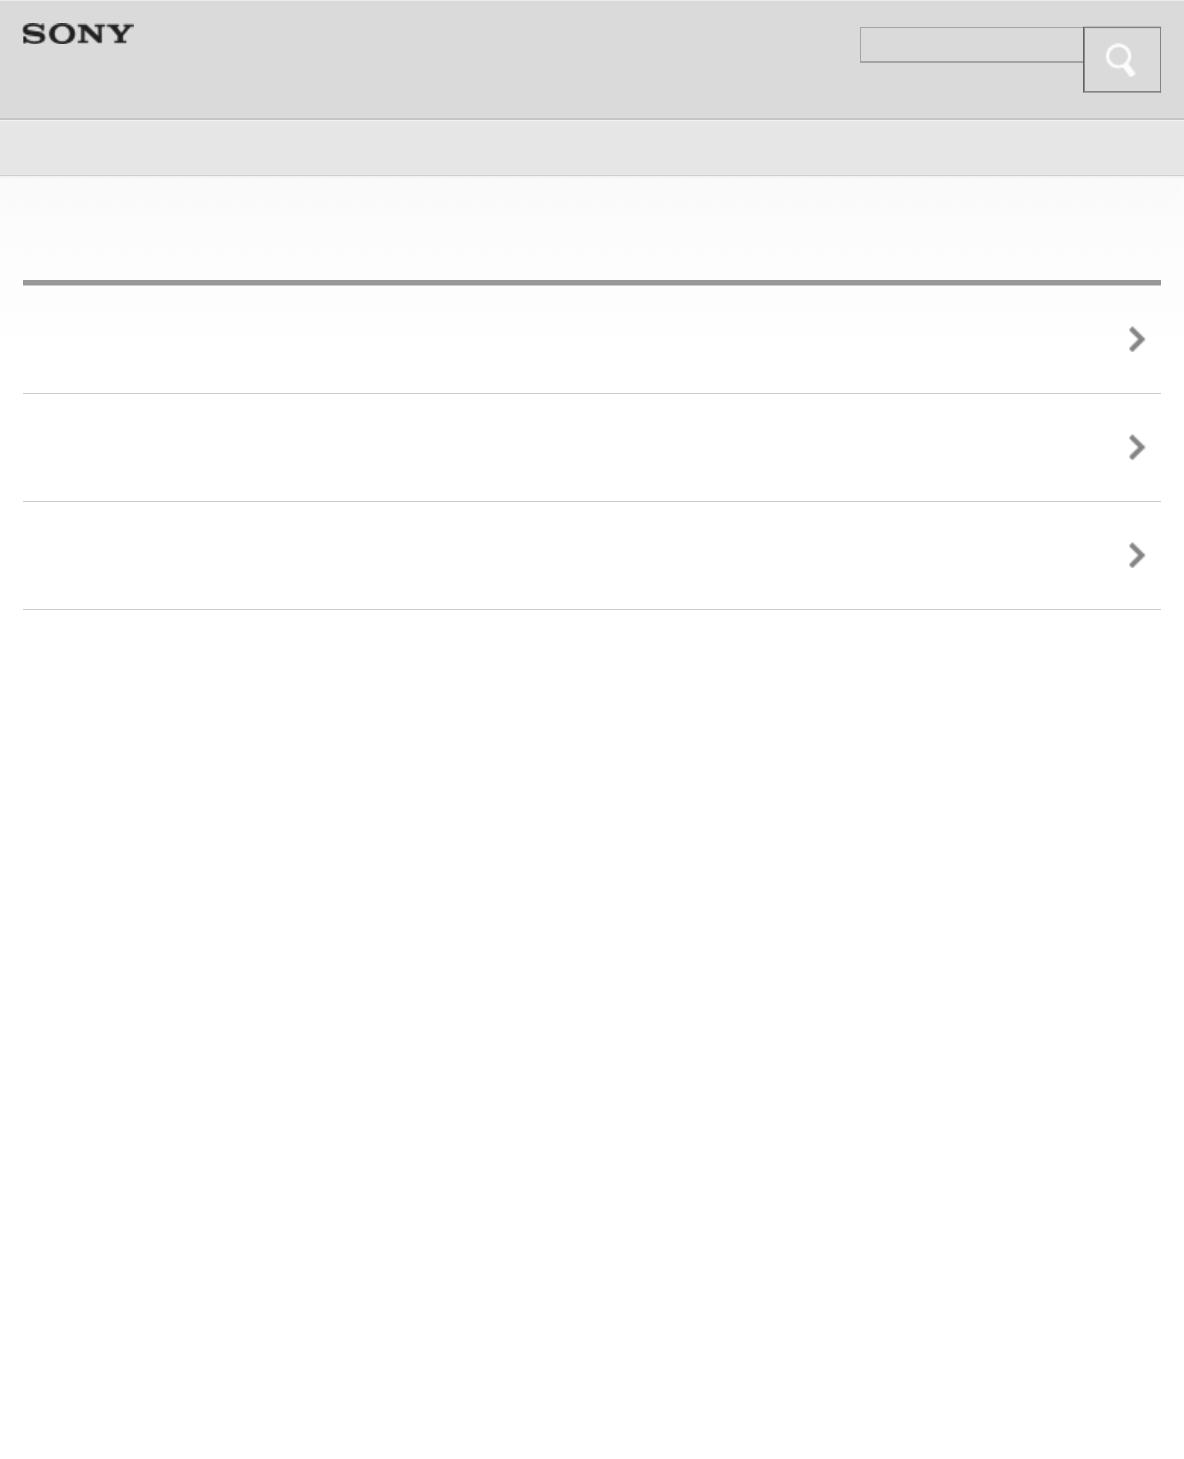Click the Sony logo

(78, 34)
